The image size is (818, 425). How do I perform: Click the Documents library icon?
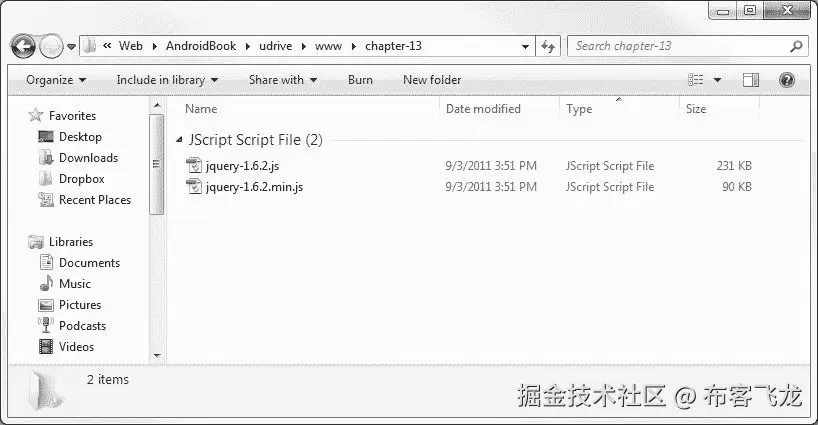coord(46,262)
